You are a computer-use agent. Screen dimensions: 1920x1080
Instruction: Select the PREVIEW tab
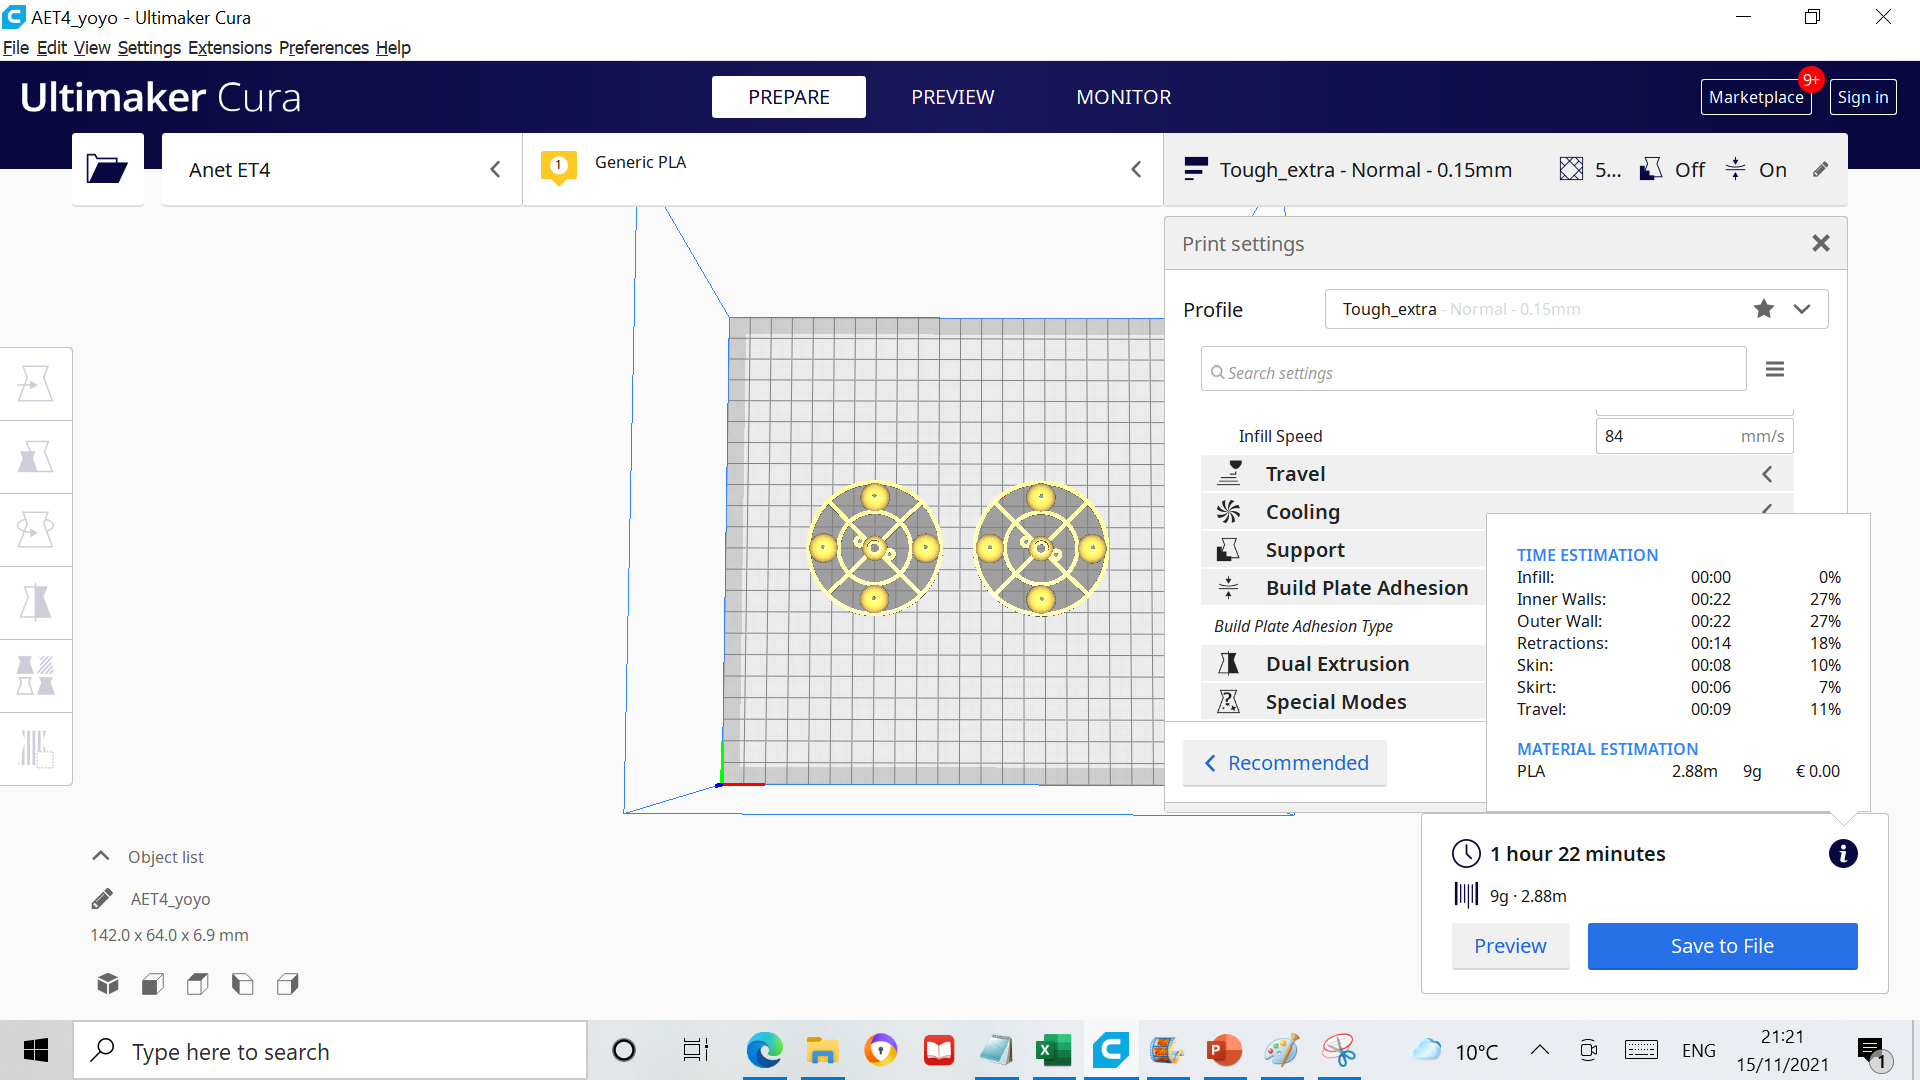952,96
